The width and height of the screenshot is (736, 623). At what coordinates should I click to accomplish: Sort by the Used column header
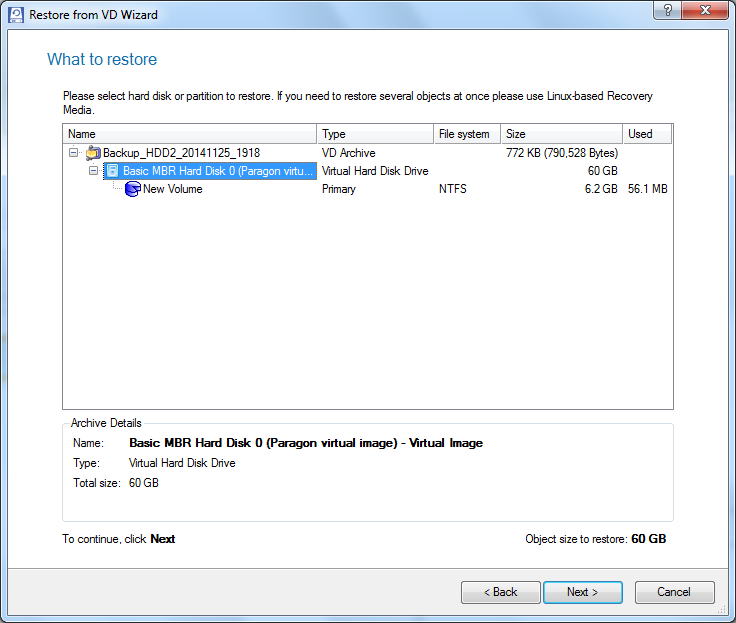click(647, 134)
